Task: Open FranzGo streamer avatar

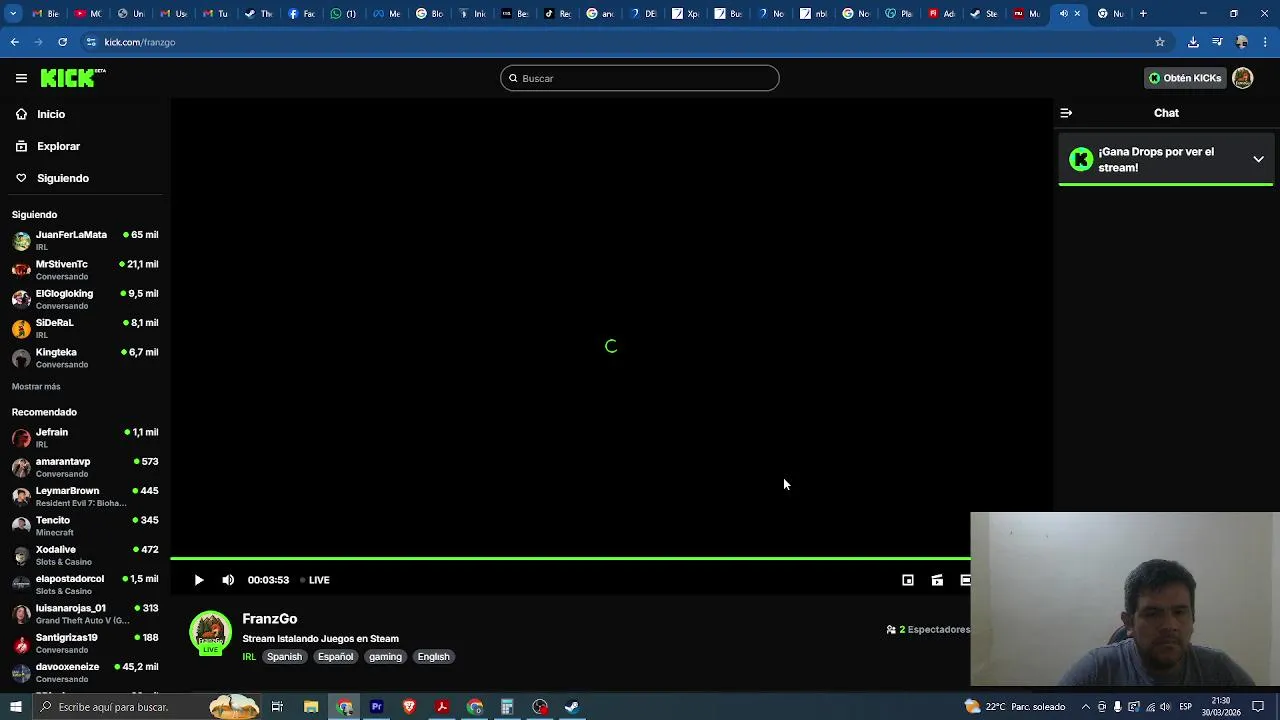Action: (x=210, y=633)
